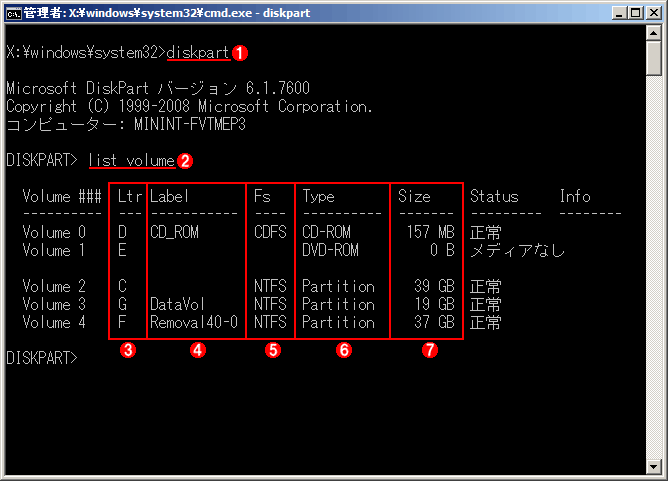
Task: Click 'Volume 4' row name
Action: point(54,322)
